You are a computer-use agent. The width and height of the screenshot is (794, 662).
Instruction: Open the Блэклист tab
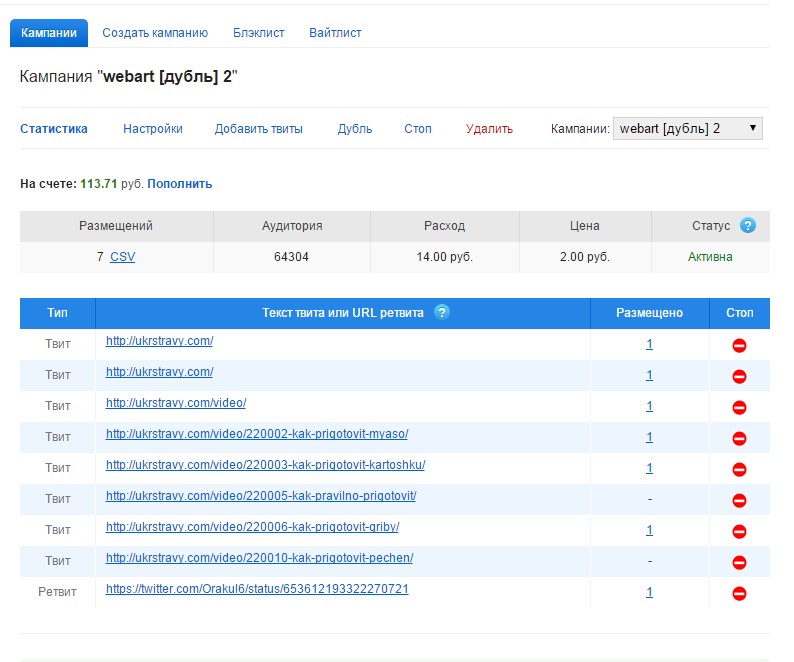(258, 33)
